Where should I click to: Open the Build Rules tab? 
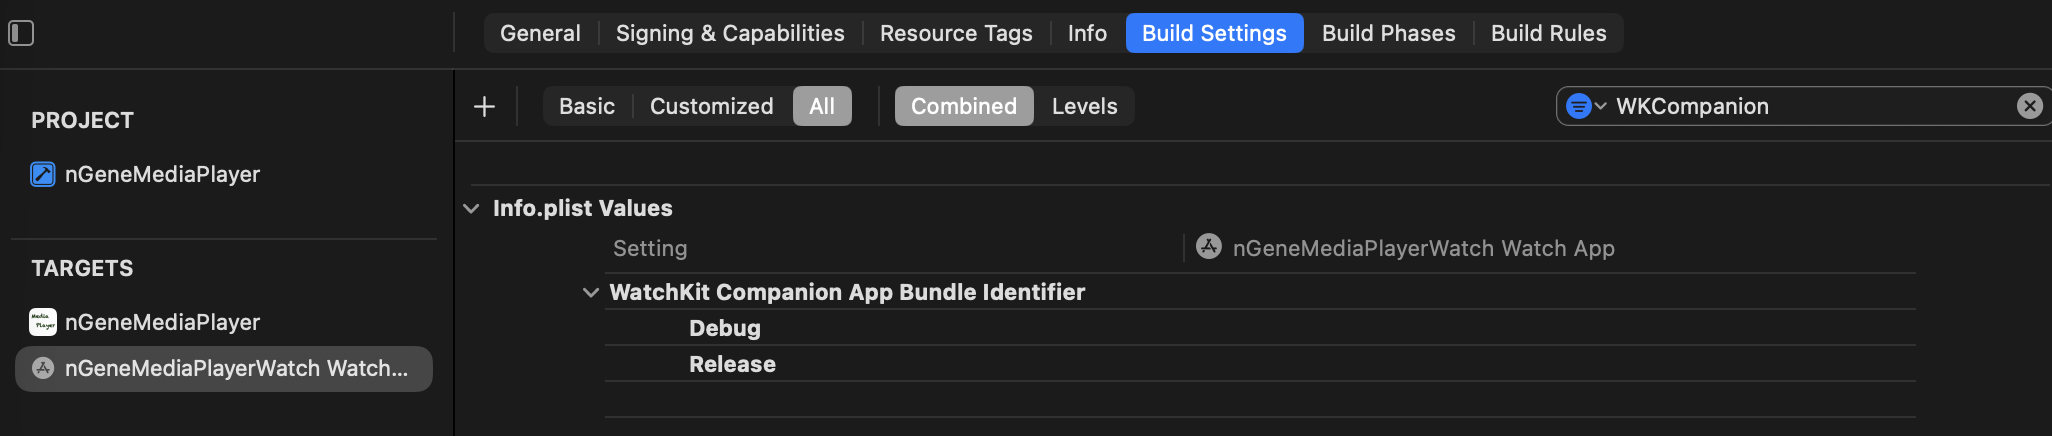pos(1548,33)
